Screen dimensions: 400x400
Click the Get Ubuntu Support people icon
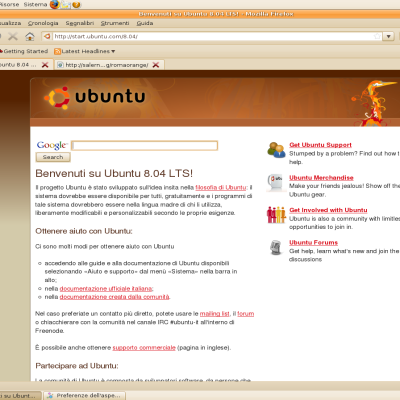click(276, 150)
